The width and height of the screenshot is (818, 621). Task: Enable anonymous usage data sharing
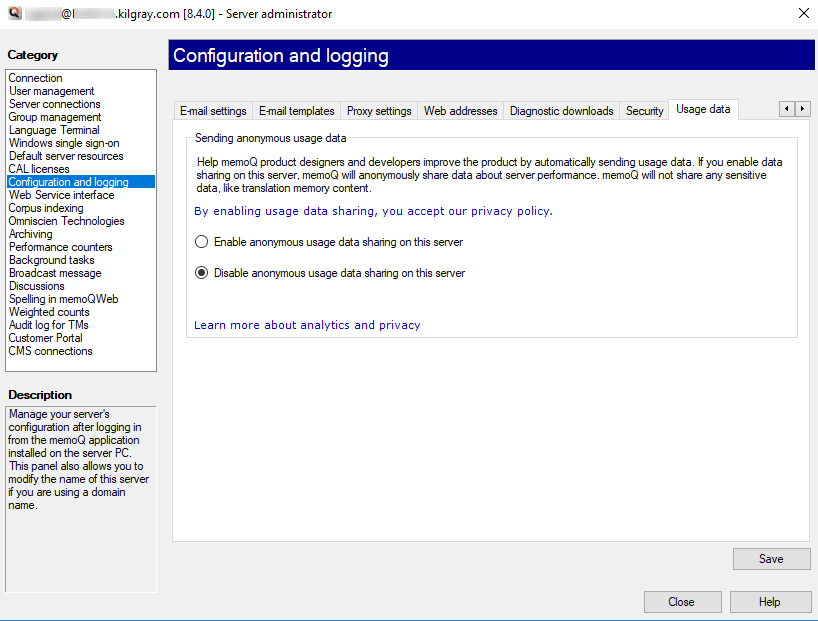coord(201,241)
